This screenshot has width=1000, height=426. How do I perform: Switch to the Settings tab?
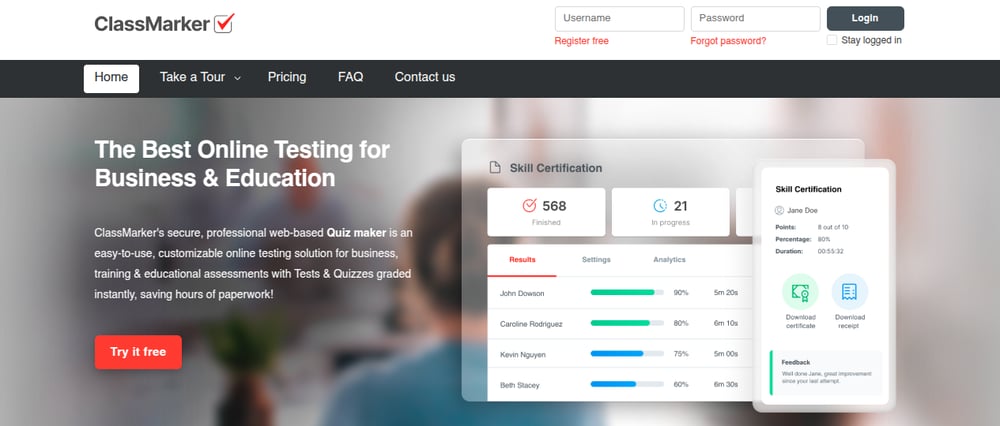[x=596, y=260]
